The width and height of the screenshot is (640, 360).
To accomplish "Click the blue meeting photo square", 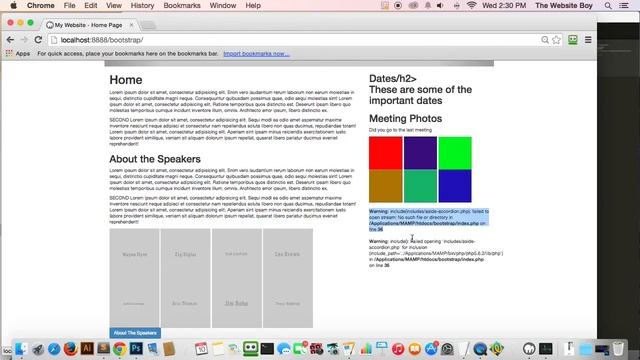I will coord(455,186).
